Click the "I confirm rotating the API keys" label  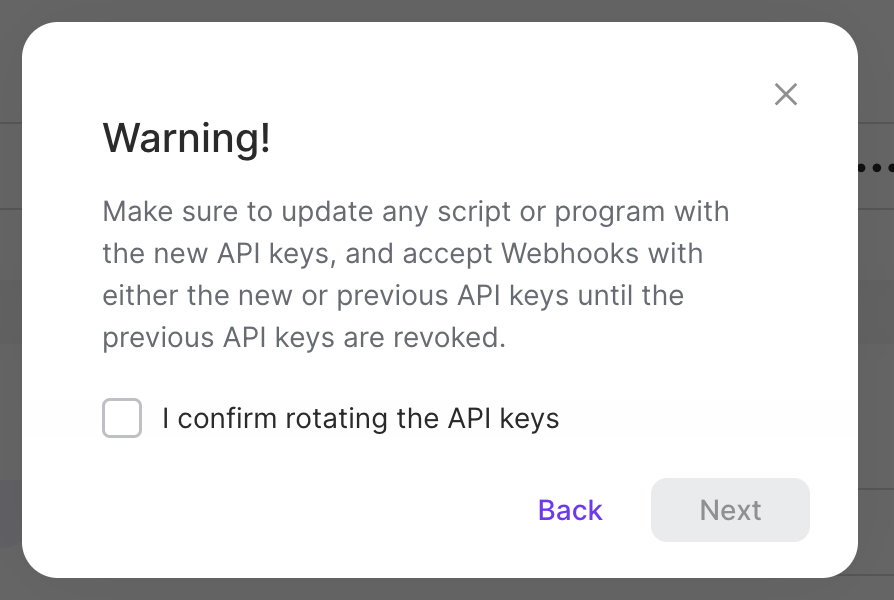coord(360,418)
